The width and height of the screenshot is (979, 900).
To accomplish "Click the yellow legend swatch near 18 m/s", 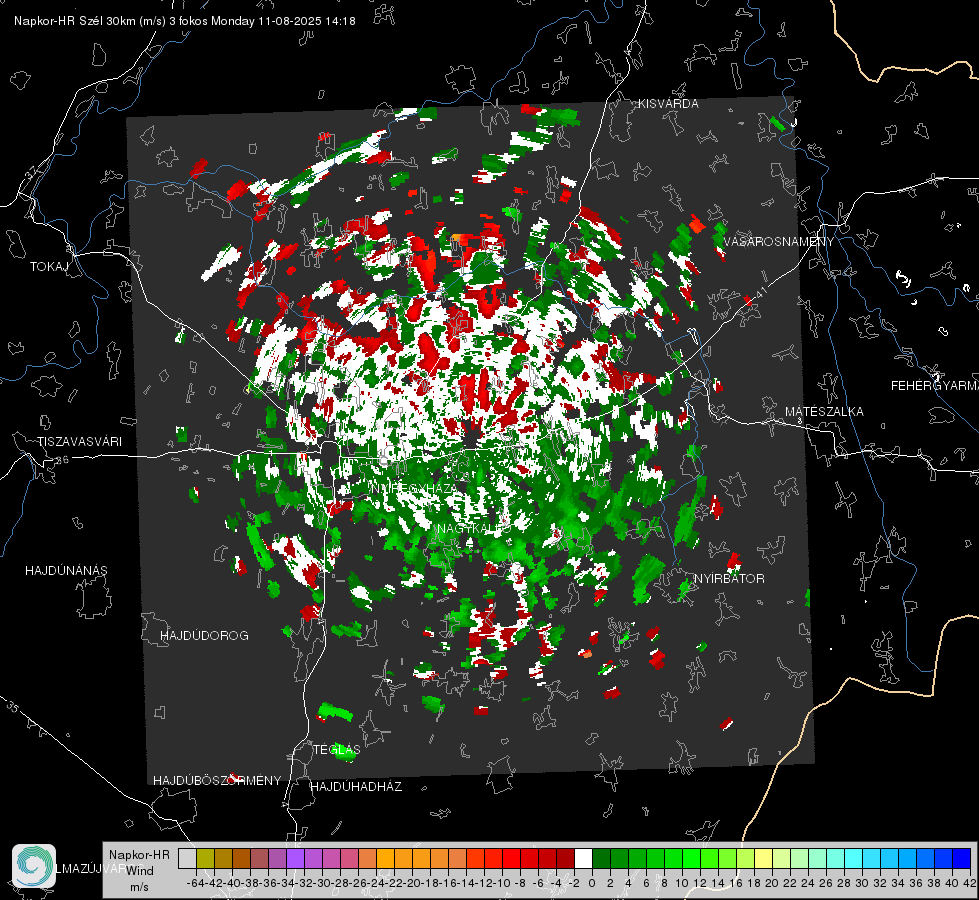I will click(x=764, y=859).
